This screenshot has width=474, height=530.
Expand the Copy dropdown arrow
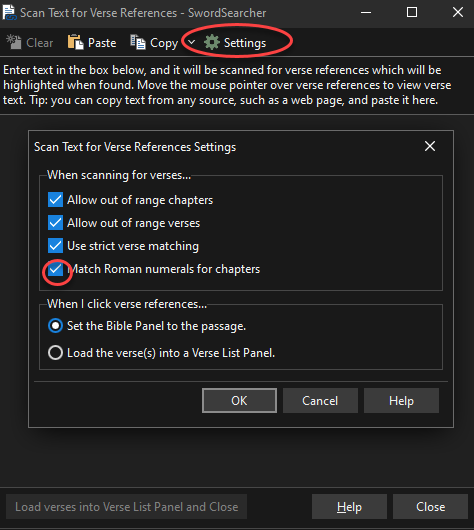point(191,42)
